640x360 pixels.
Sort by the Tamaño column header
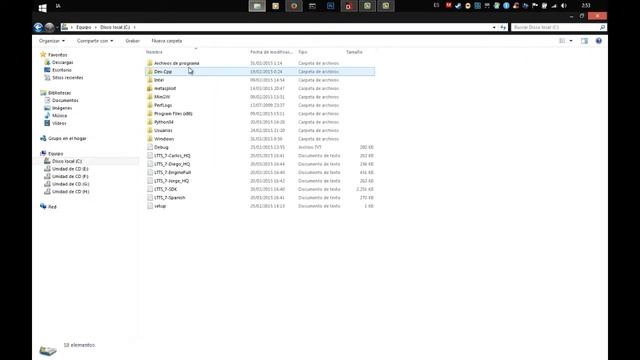click(x=354, y=52)
